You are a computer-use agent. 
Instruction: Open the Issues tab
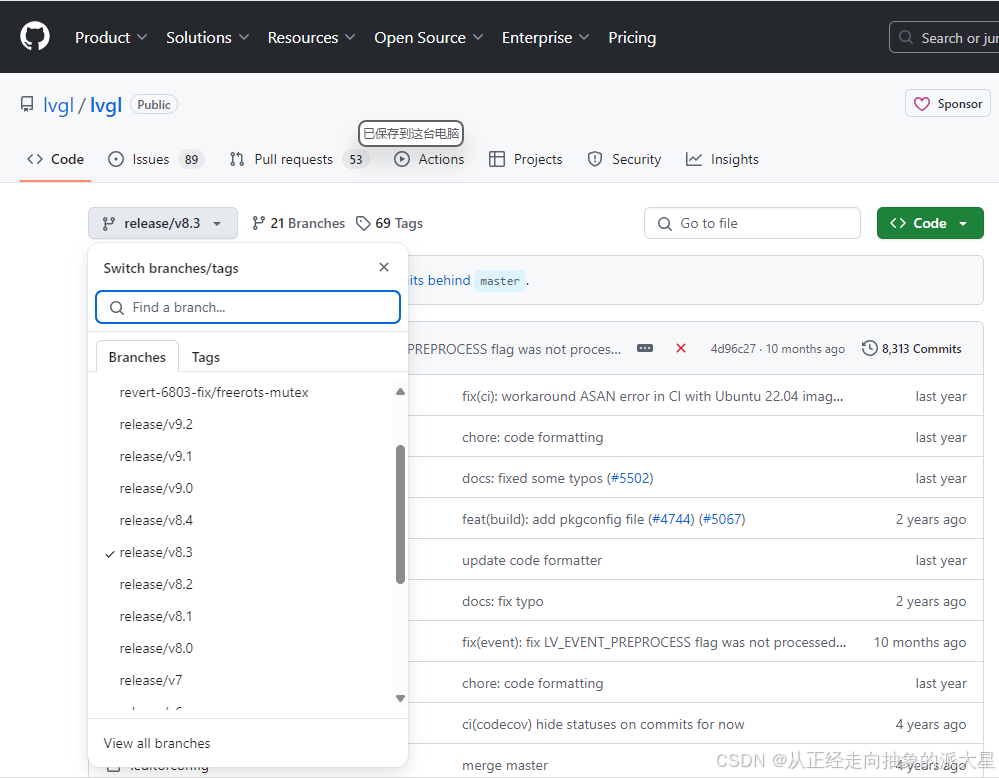[x=155, y=159]
